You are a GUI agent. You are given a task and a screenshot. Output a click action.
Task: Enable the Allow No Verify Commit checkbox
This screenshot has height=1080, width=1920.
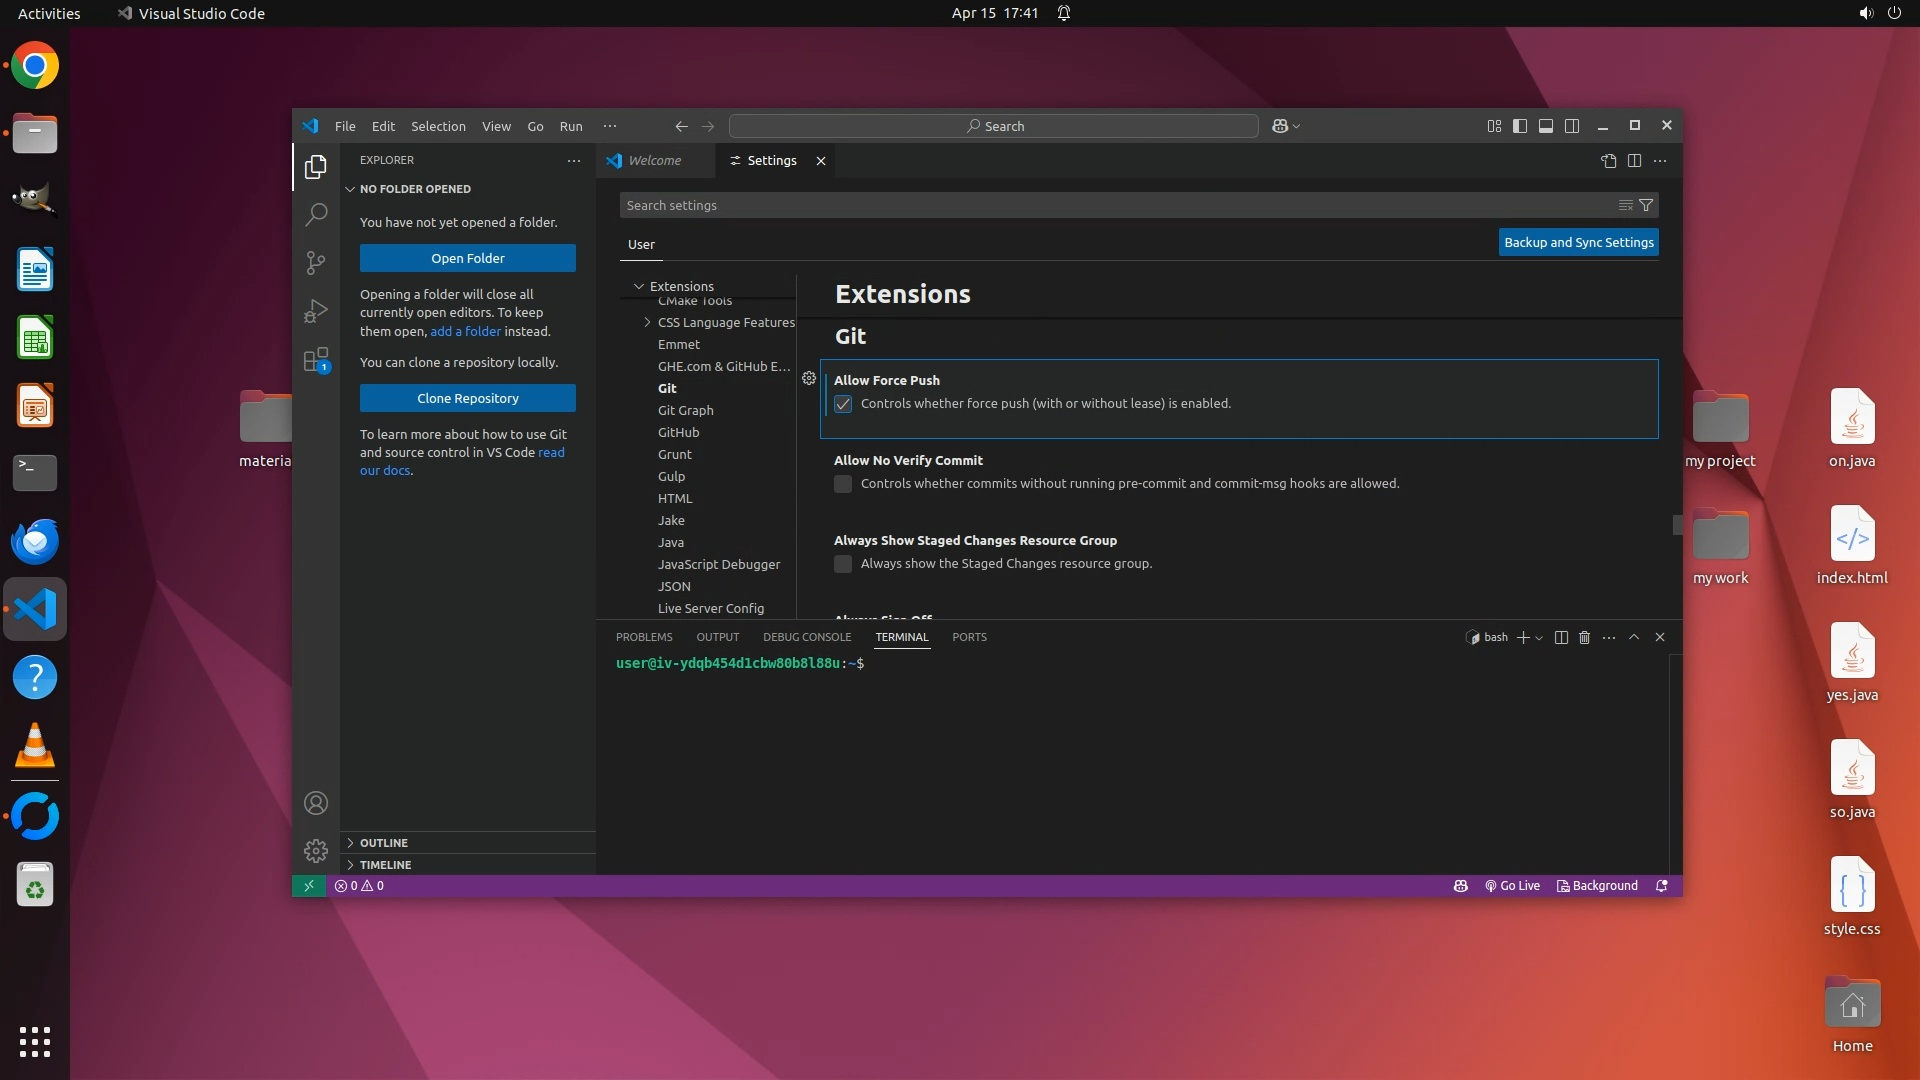click(x=843, y=484)
